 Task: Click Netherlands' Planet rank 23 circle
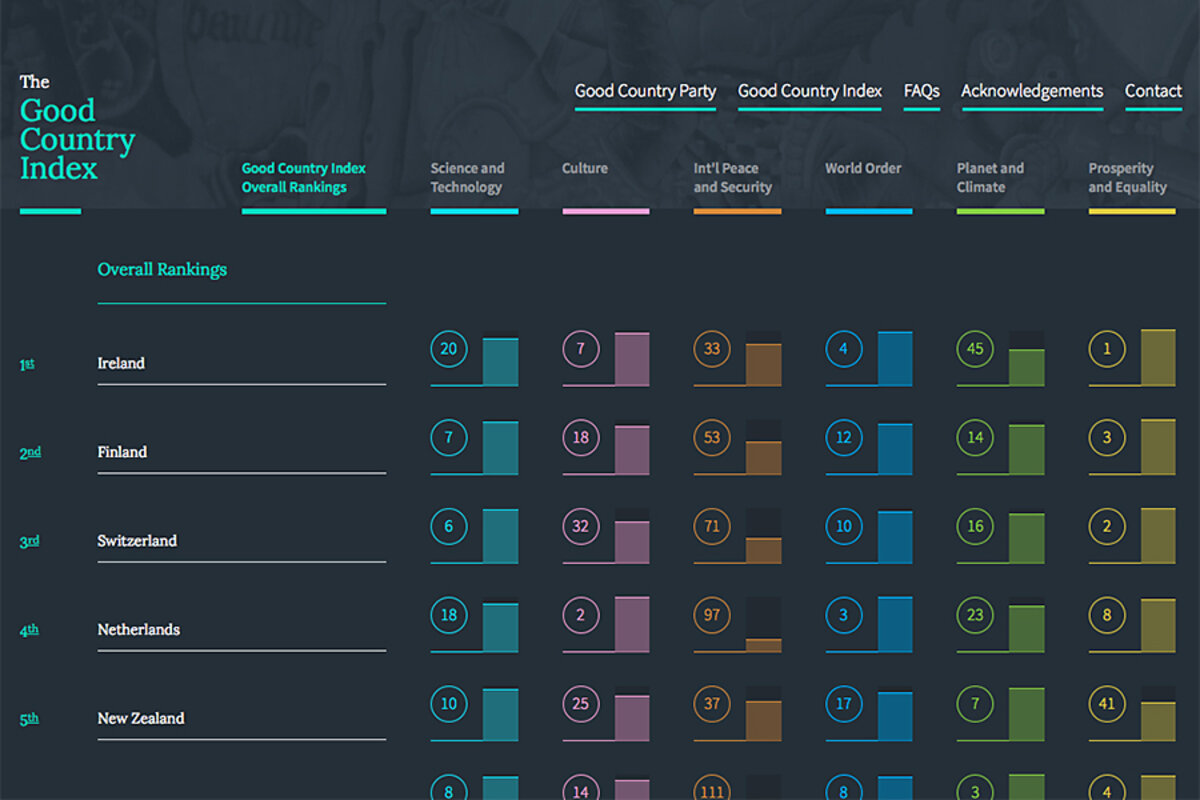976,615
